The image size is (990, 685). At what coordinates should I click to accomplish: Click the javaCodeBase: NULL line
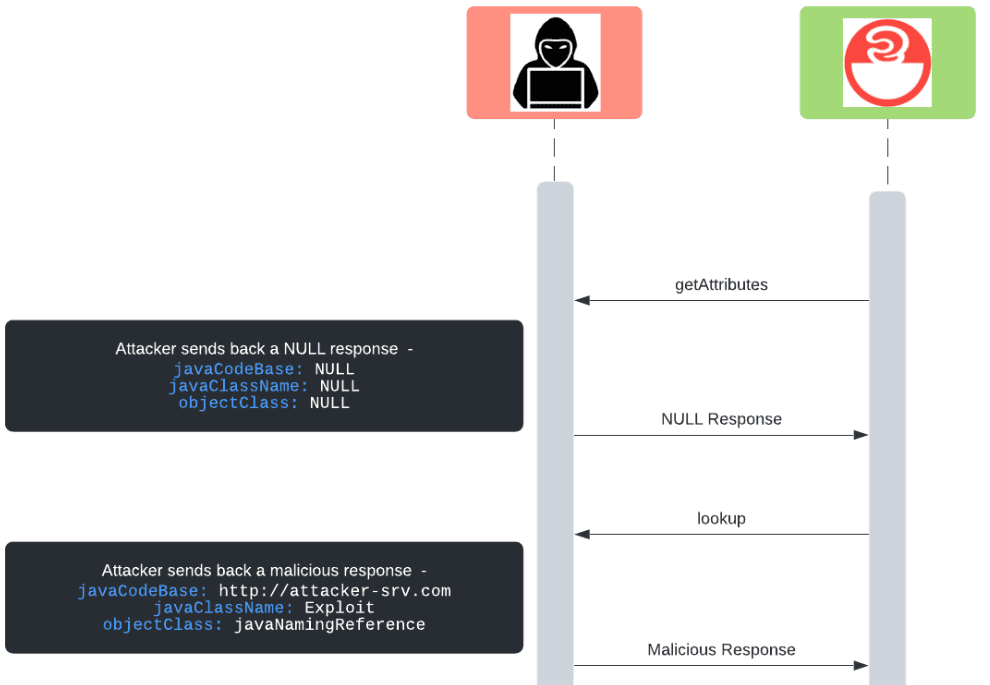pos(264,369)
